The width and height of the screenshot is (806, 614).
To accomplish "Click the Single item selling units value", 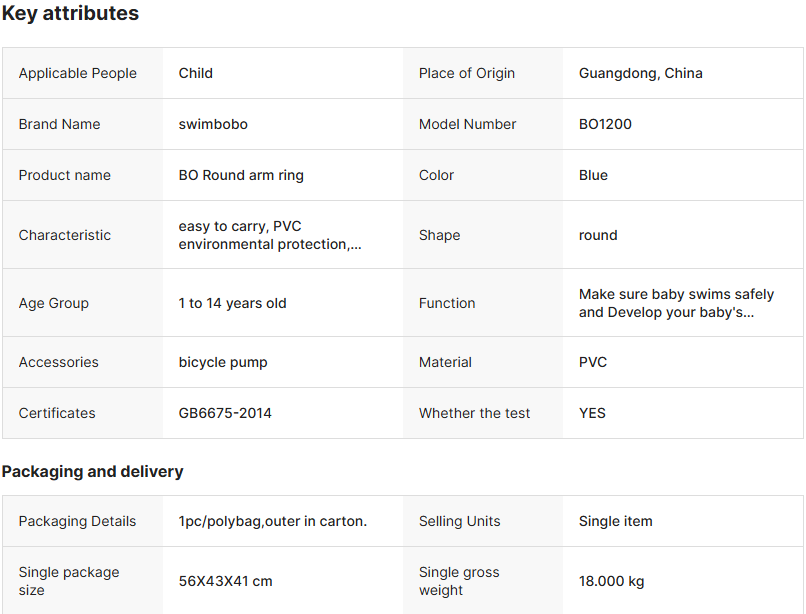I will 615,521.
